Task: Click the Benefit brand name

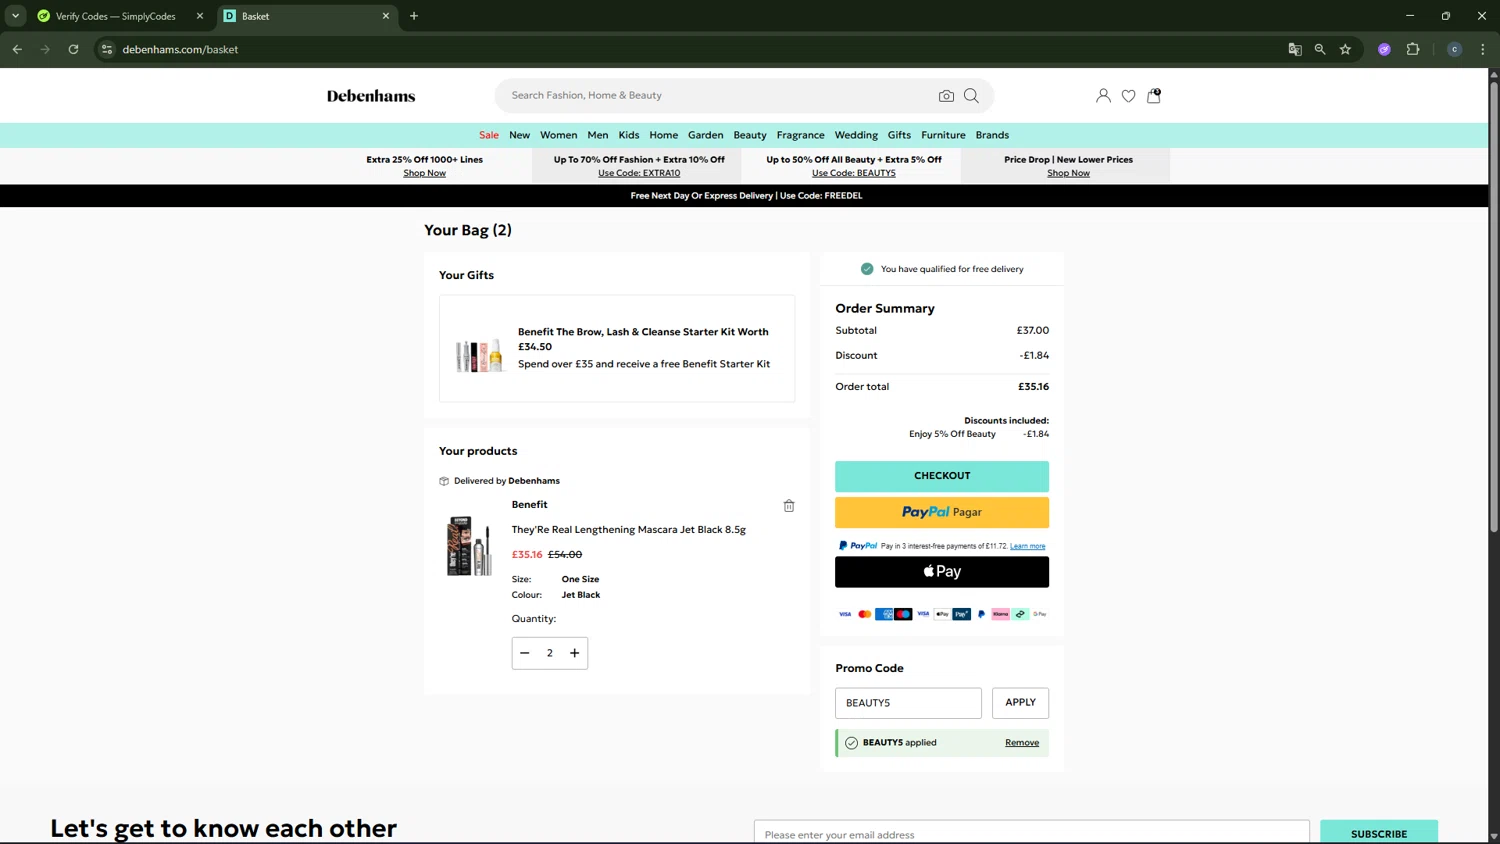Action: [530, 505]
